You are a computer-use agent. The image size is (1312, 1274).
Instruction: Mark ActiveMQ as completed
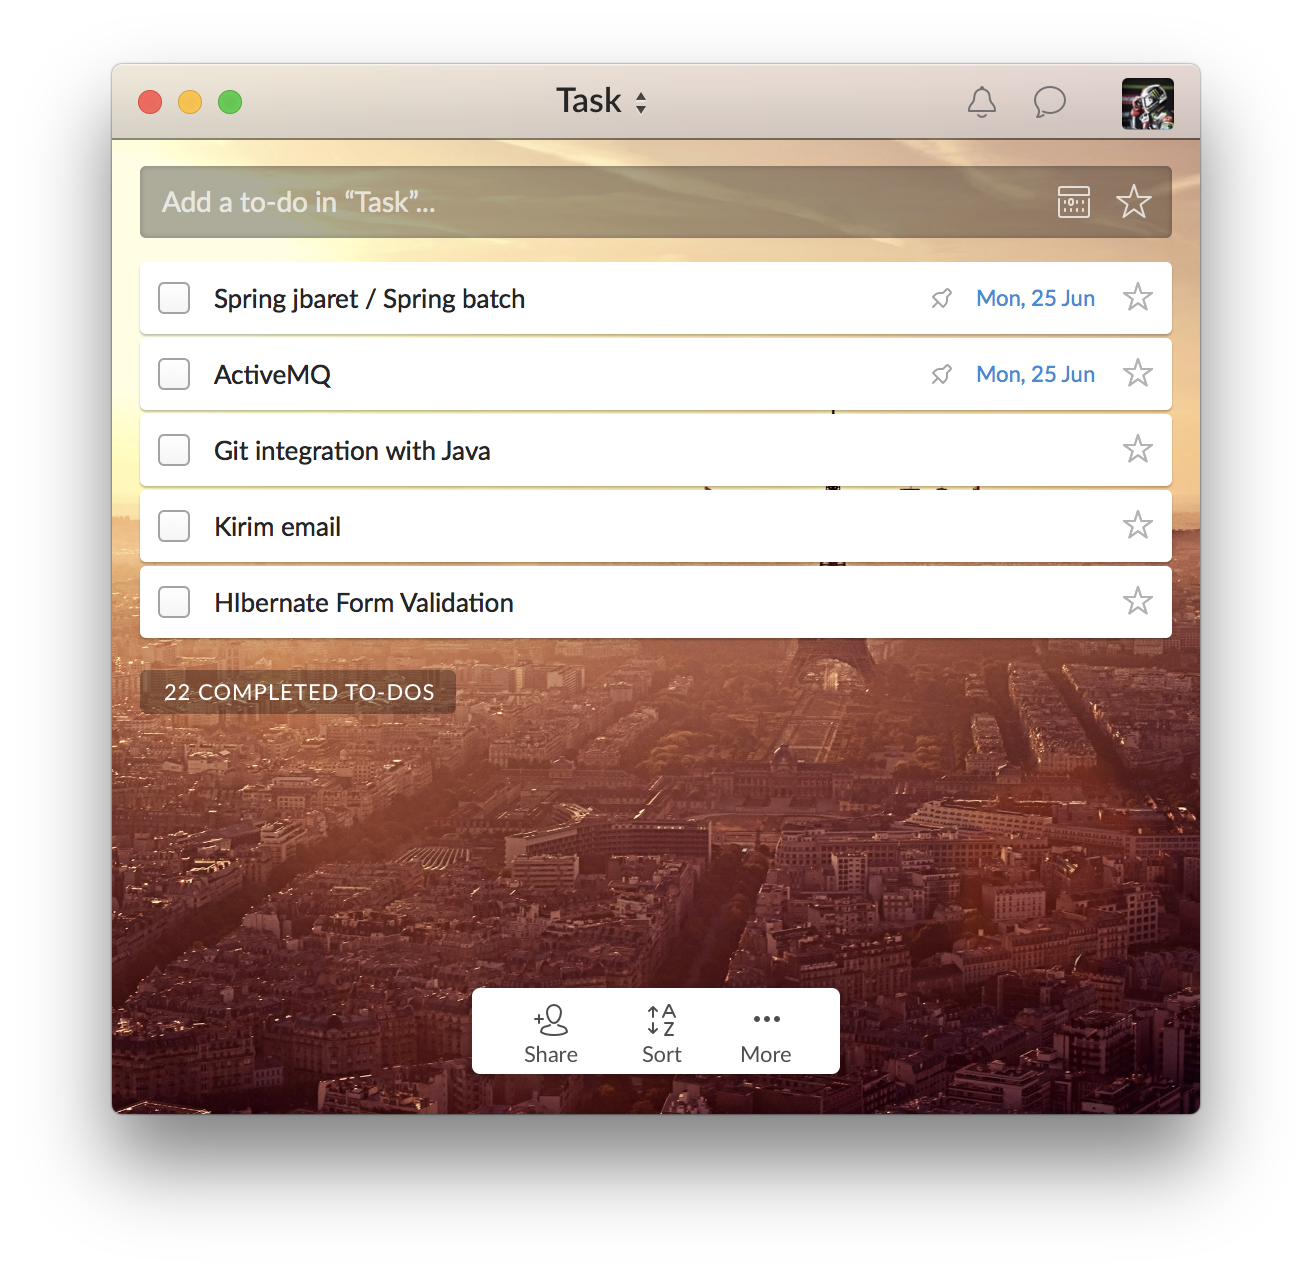174,374
